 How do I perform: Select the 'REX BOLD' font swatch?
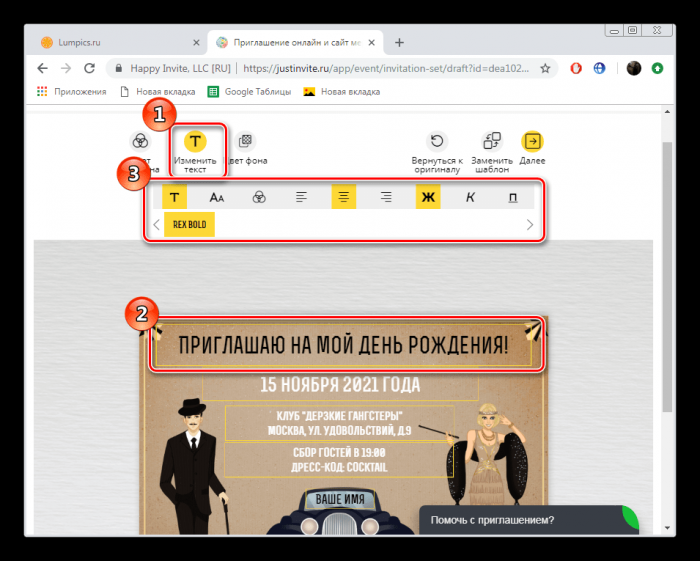click(x=189, y=225)
